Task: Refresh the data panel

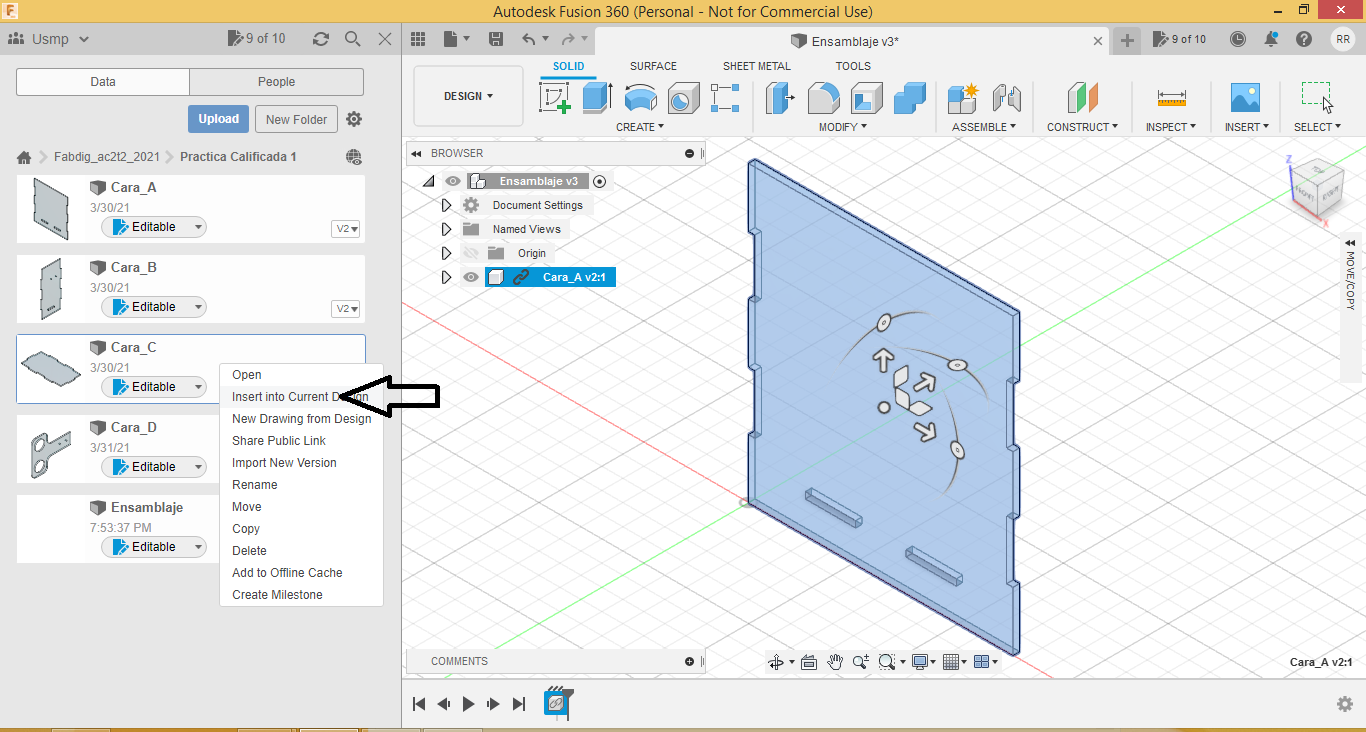Action: [320, 39]
